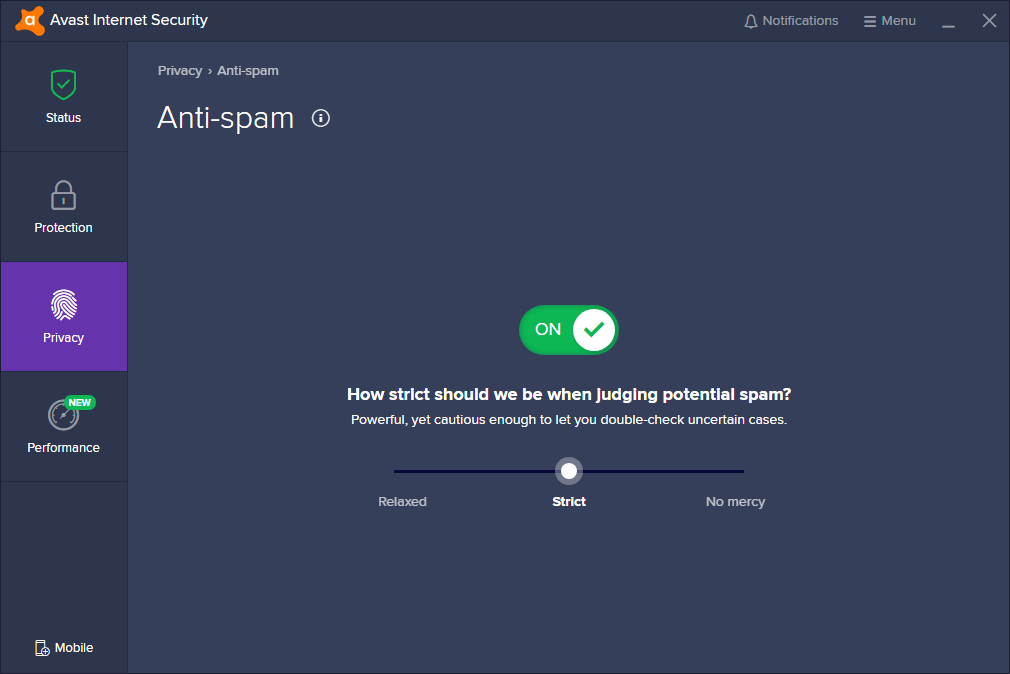This screenshot has height=674, width=1010.
Task: Click the Avast logo icon
Action: pos(30,21)
